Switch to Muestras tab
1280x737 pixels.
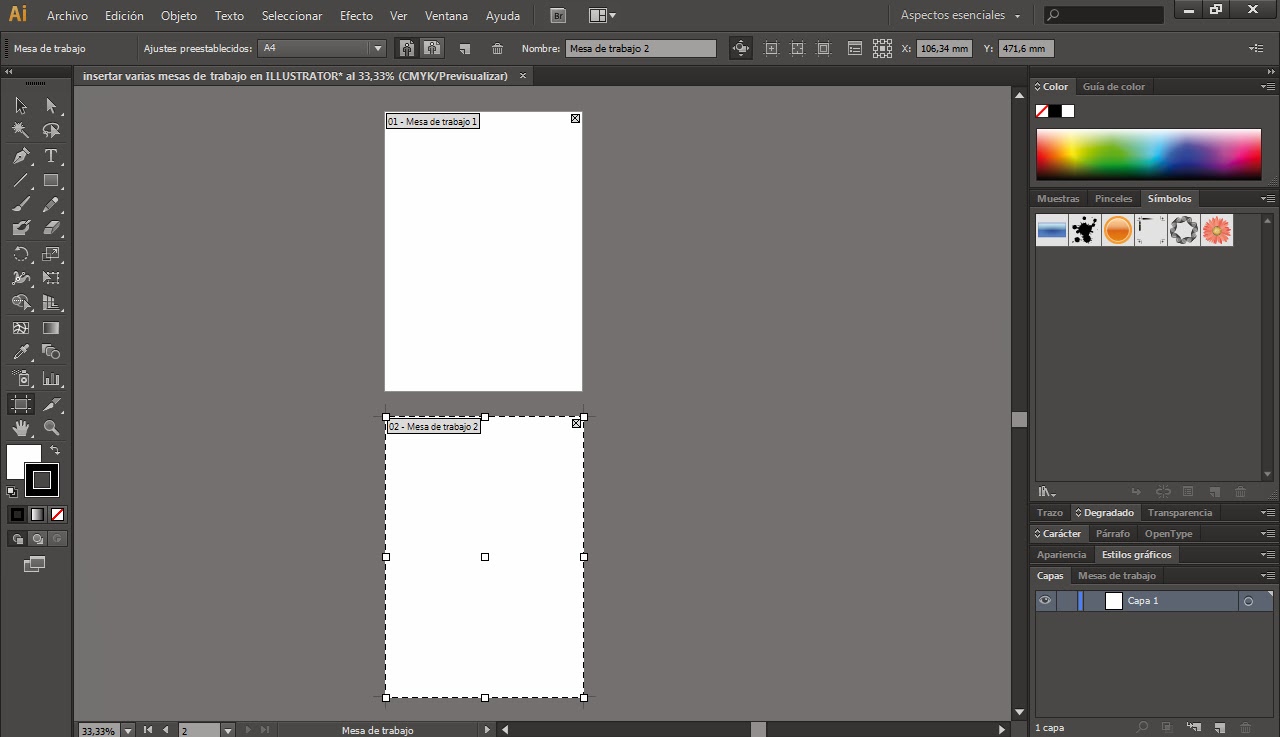click(1058, 199)
